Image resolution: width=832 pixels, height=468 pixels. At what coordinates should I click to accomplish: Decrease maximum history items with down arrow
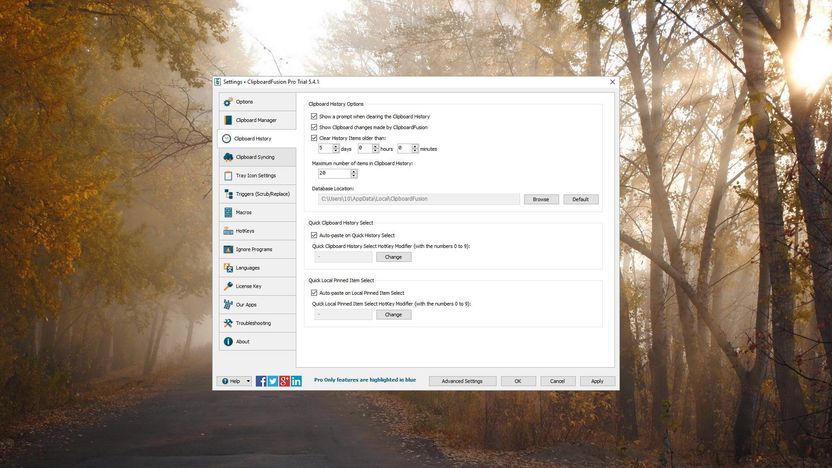pyautogui.click(x=354, y=176)
